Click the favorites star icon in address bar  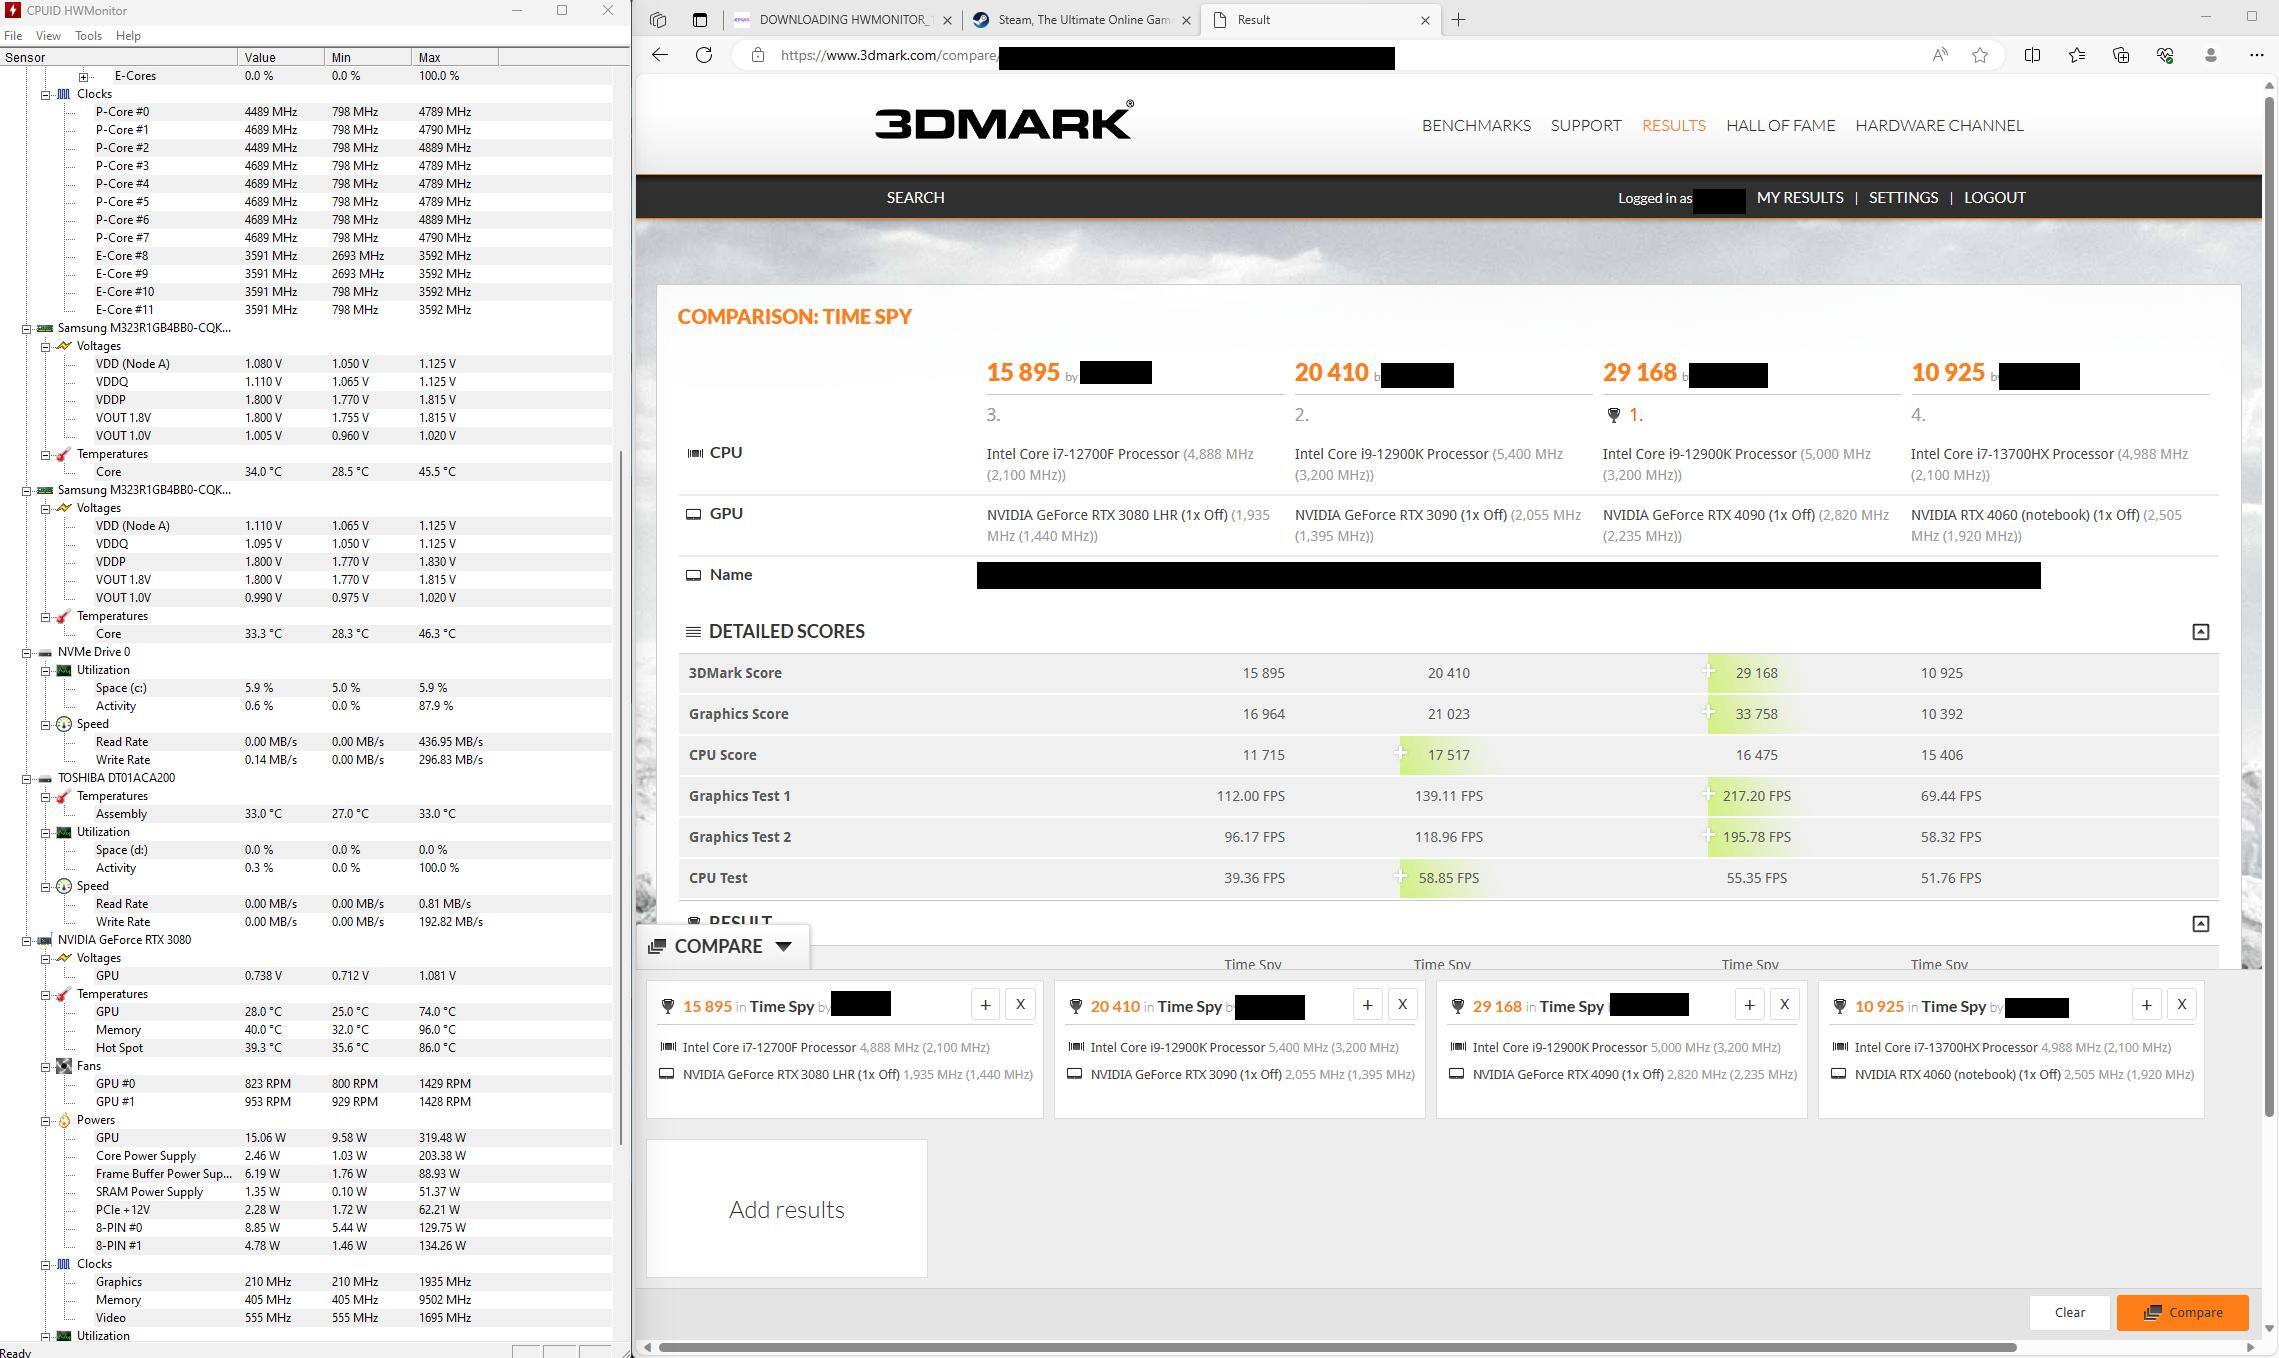(1980, 55)
